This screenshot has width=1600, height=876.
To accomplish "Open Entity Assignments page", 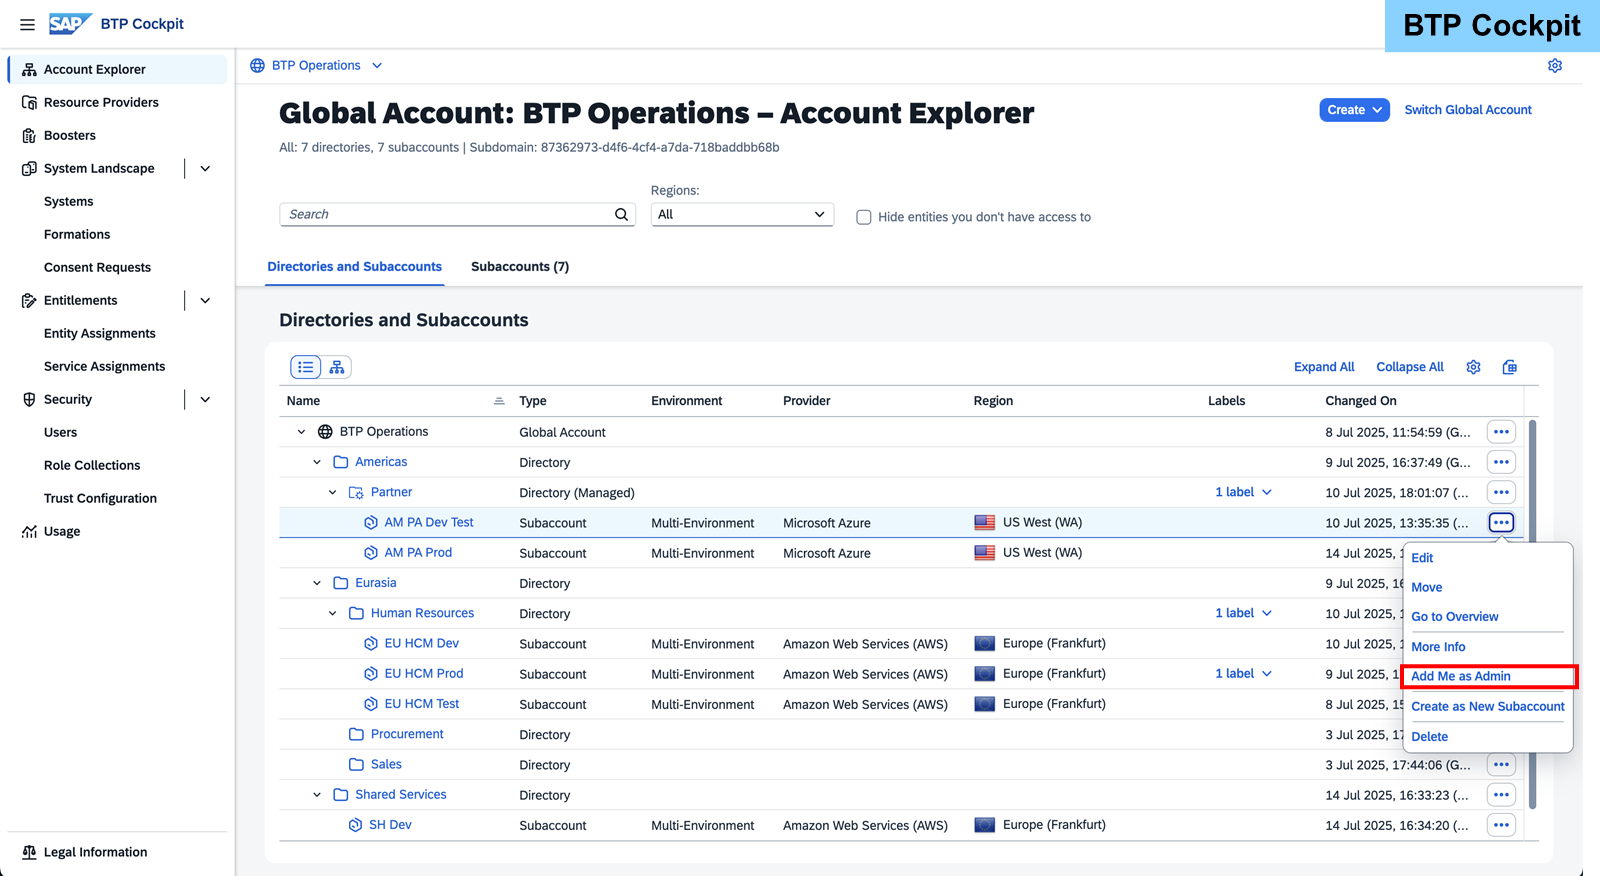I will coord(99,333).
